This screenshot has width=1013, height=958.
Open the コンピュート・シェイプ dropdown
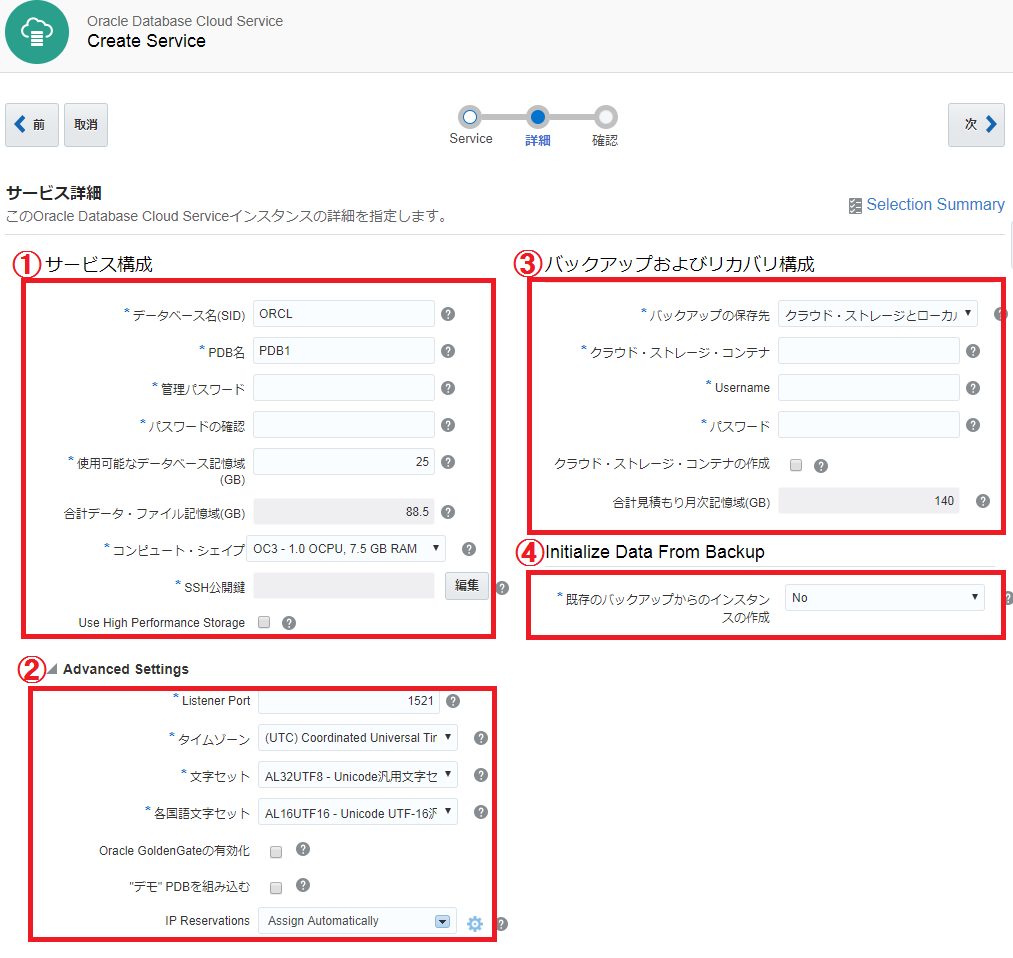(346, 548)
